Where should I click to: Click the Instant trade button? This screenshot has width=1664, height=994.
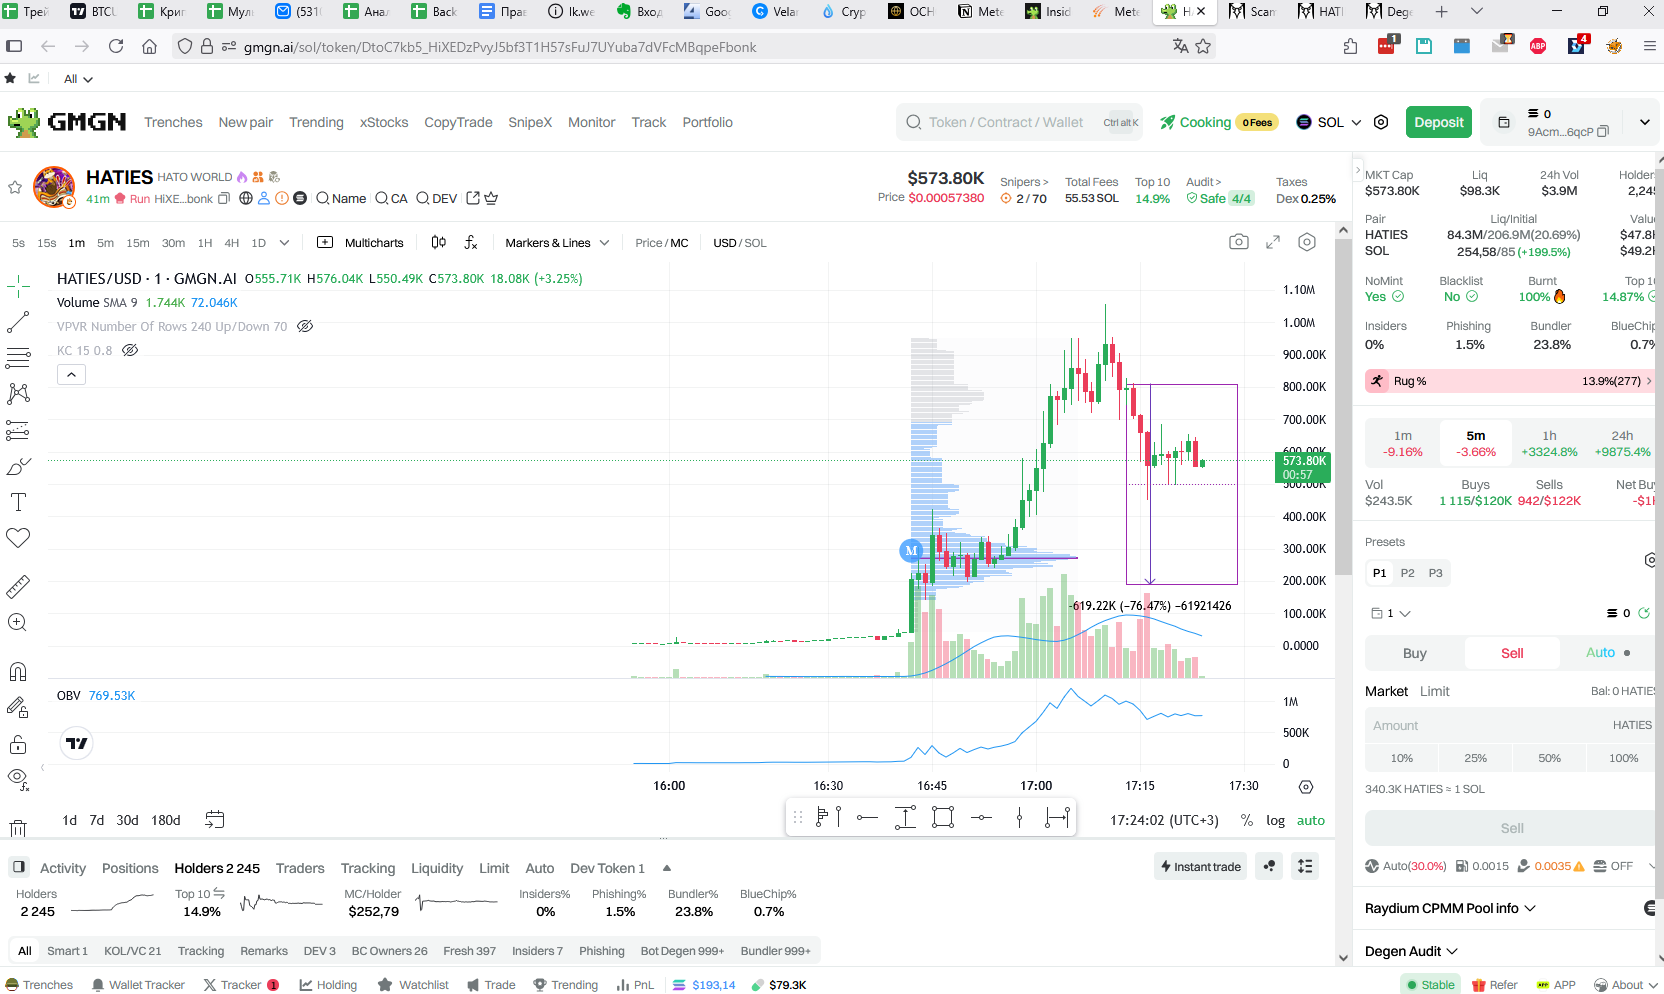click(x=1199, y=866)
